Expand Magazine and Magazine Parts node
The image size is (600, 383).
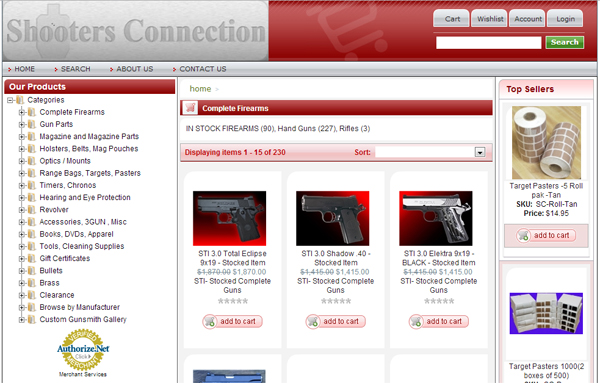pos(22,137)
